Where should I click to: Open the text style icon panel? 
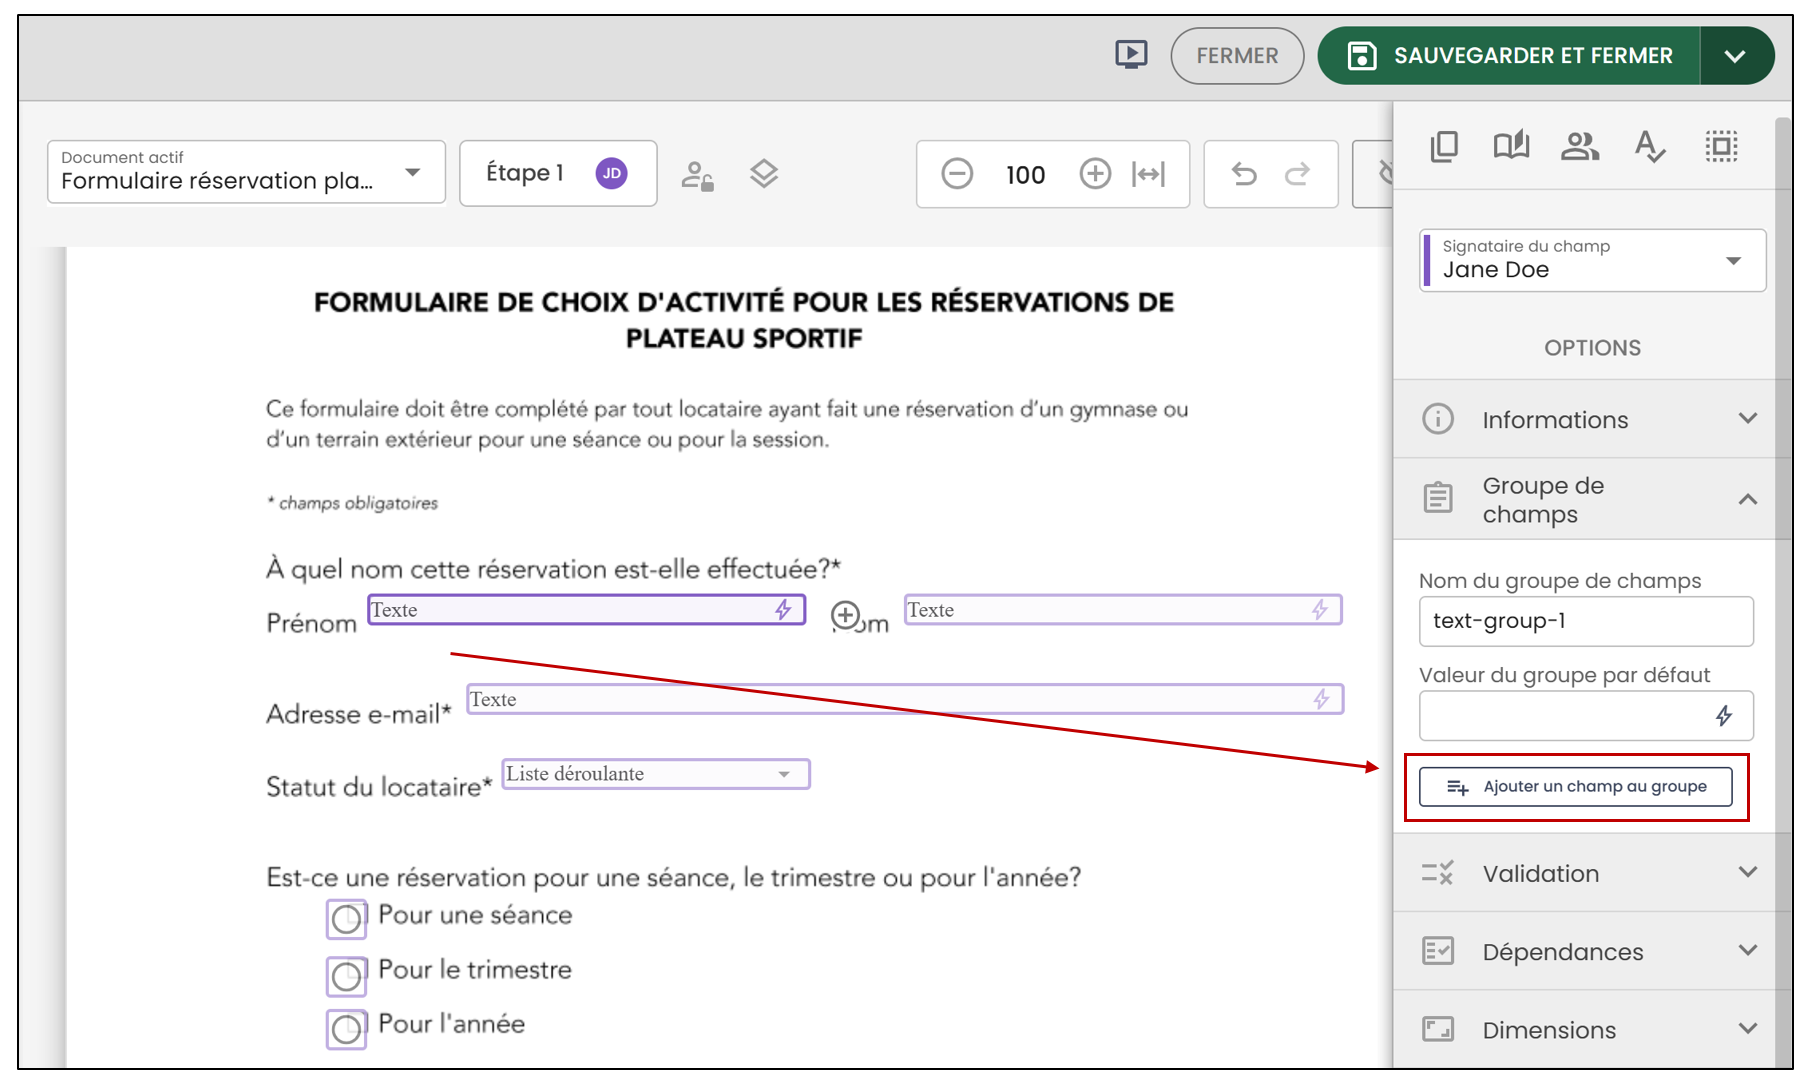pyautogui.click(x=1649, y=146)
